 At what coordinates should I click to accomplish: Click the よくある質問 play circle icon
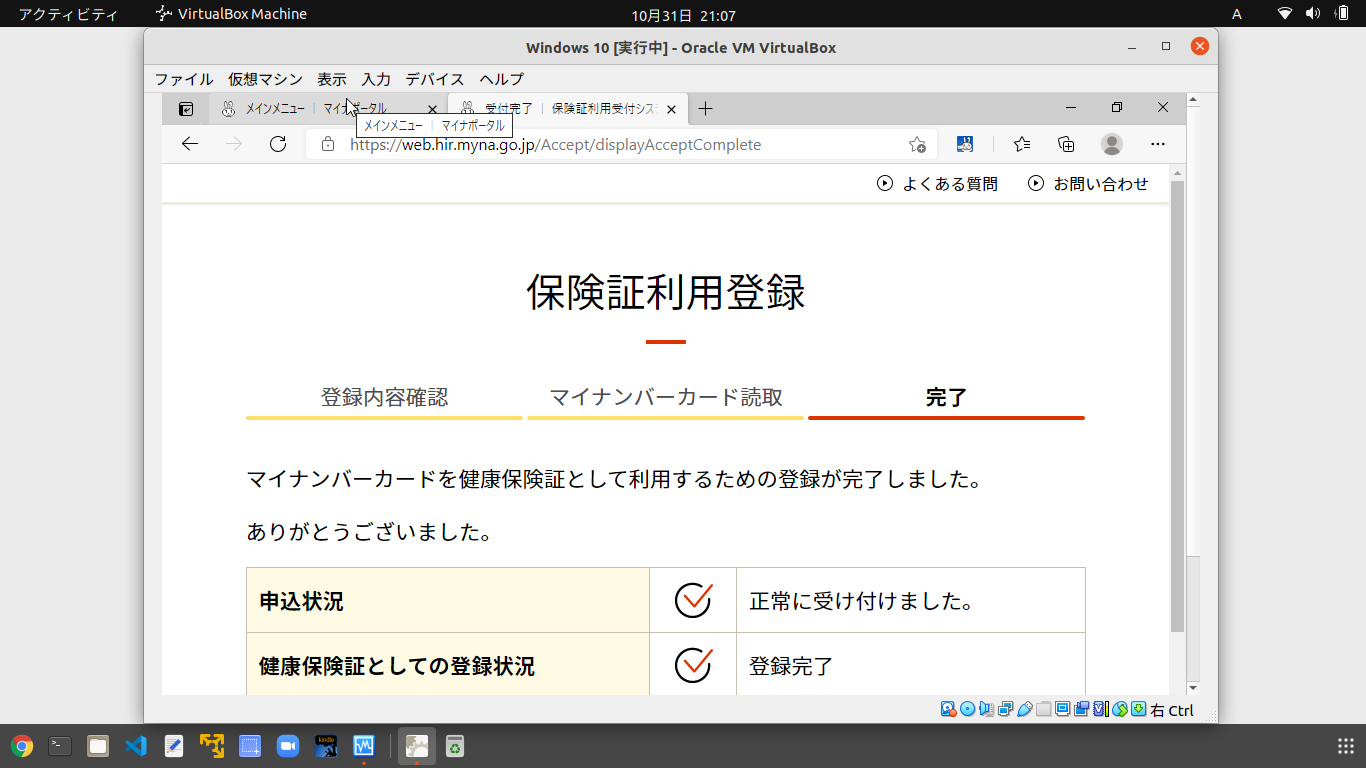pos(883,183)
